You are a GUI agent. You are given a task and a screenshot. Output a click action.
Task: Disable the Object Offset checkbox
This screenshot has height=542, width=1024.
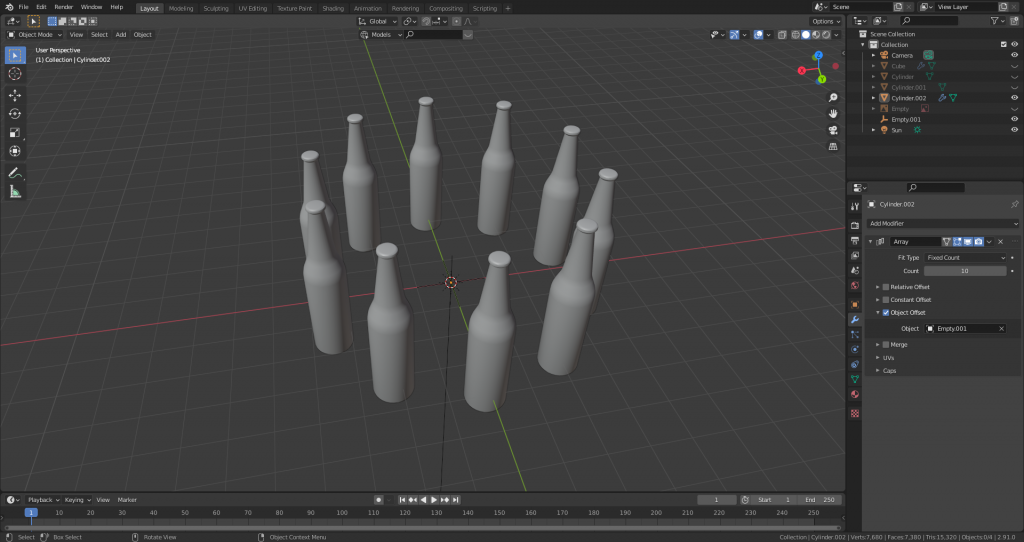click(x=886, y=312)
